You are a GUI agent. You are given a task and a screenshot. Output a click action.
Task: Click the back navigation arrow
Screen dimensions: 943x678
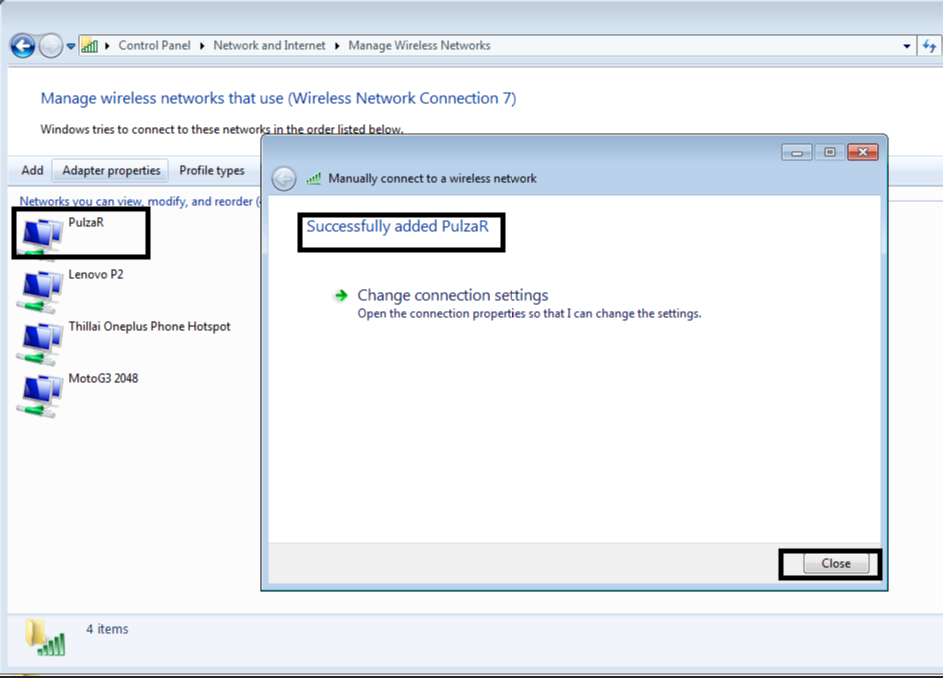22,45
